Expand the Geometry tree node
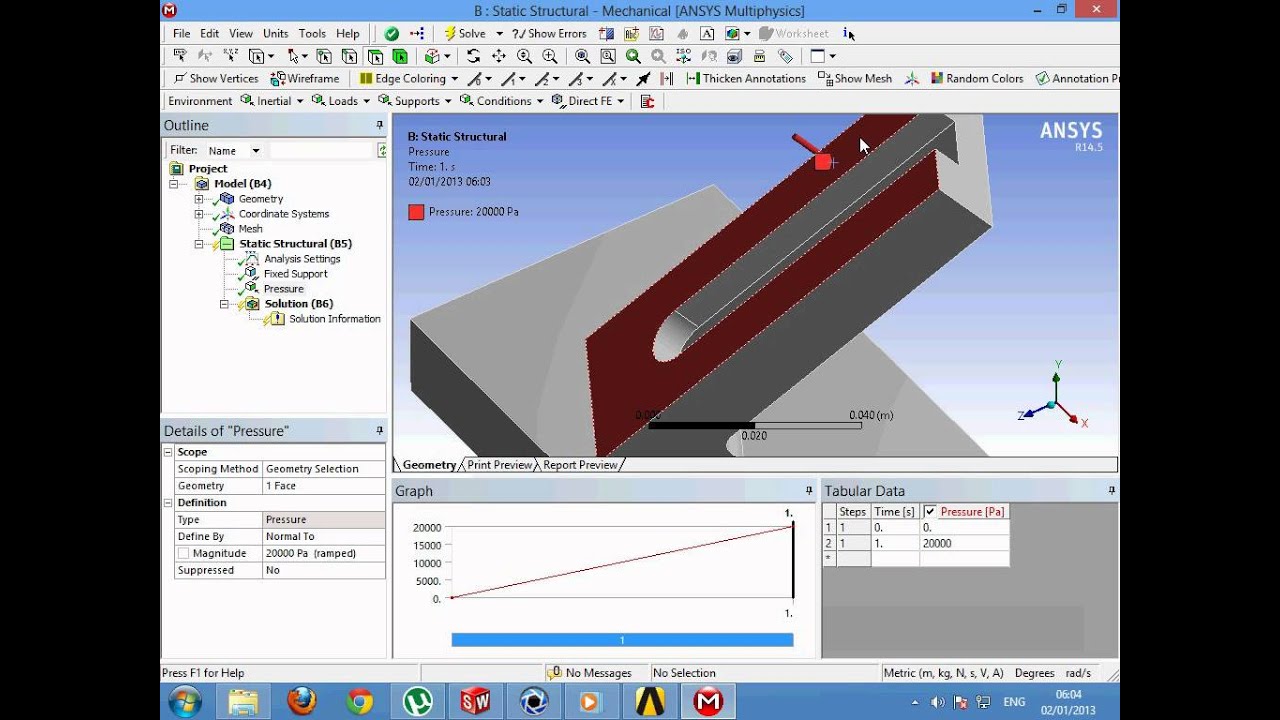Image resolution: width=1280 pixels, height=720 pixels. pos(198,199)
